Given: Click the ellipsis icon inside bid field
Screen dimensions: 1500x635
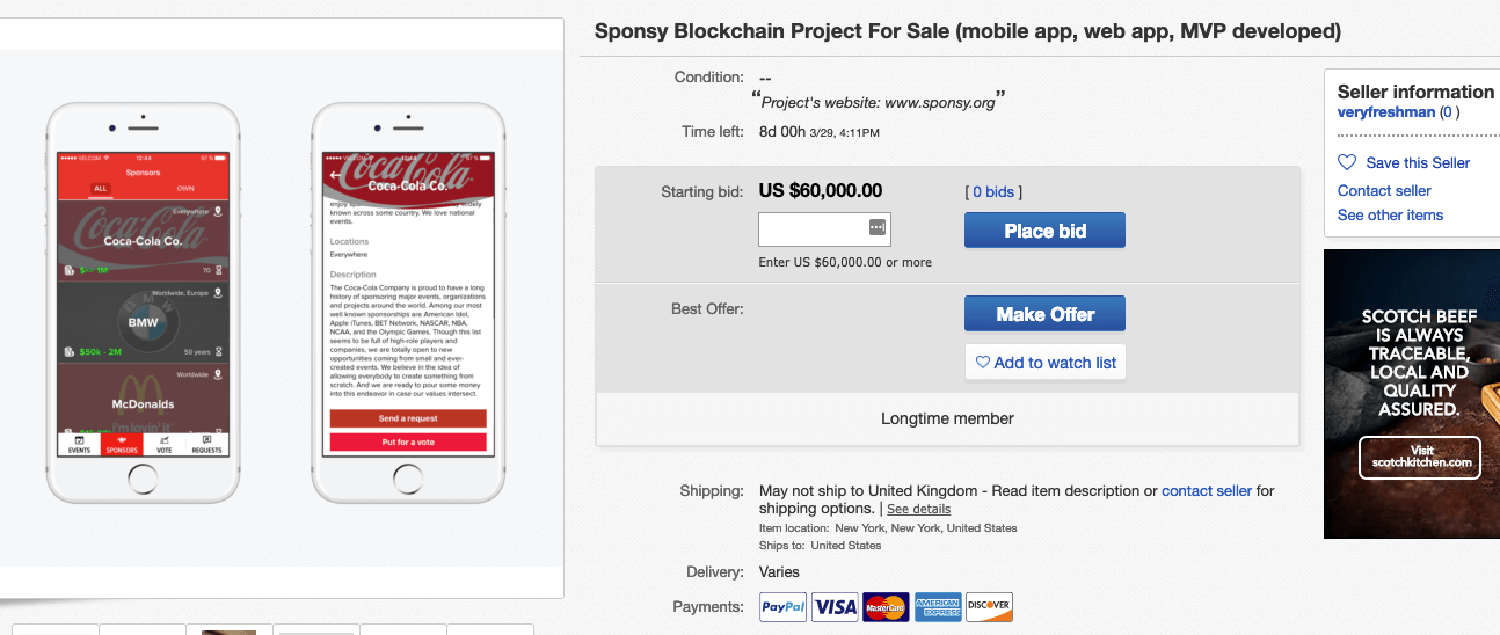Looking at the screenshot, I should pos(877,229).
